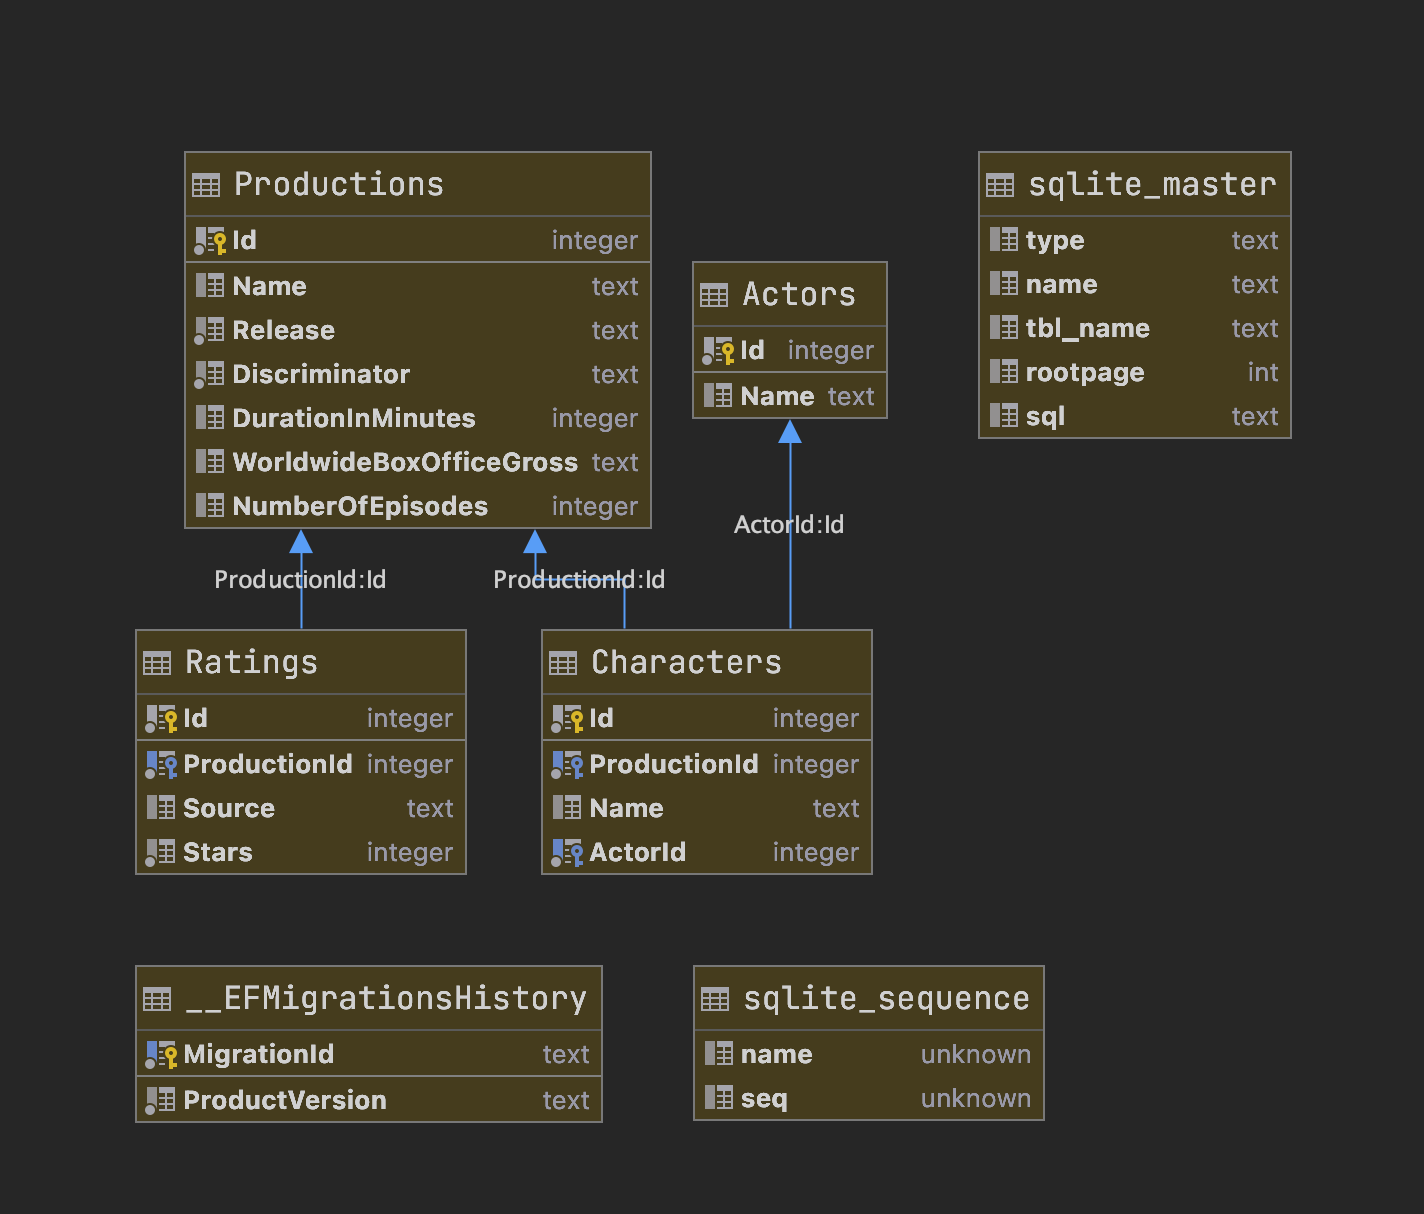Screen dimensions: 1424x1214
Task: Click the column icon beside NumberOfEpisodes
Action: (x=210, y=506)
